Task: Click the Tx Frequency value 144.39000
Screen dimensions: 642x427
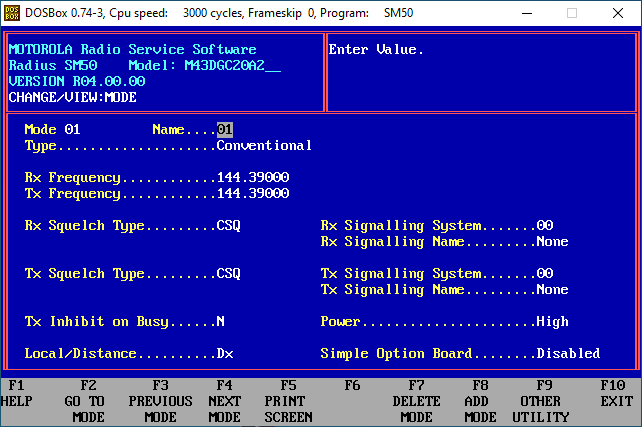Action: (x=253, y=193)
